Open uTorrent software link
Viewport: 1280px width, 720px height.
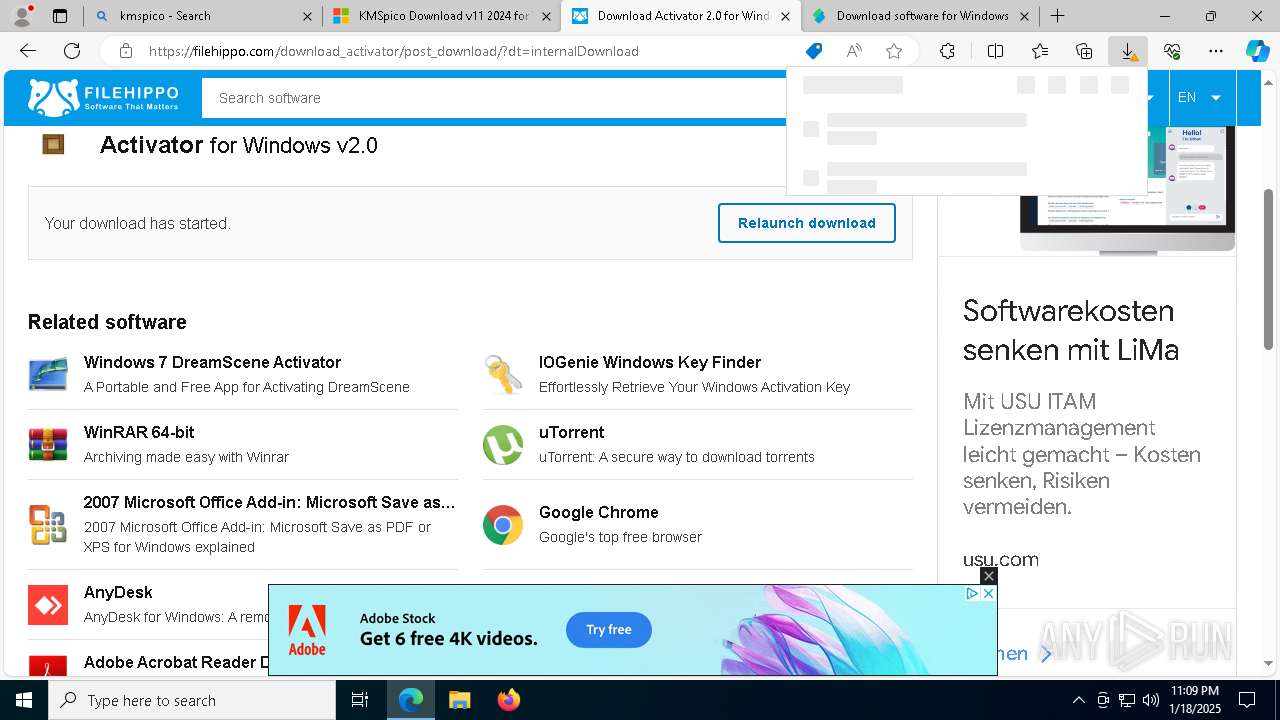(x=571, y=432)
